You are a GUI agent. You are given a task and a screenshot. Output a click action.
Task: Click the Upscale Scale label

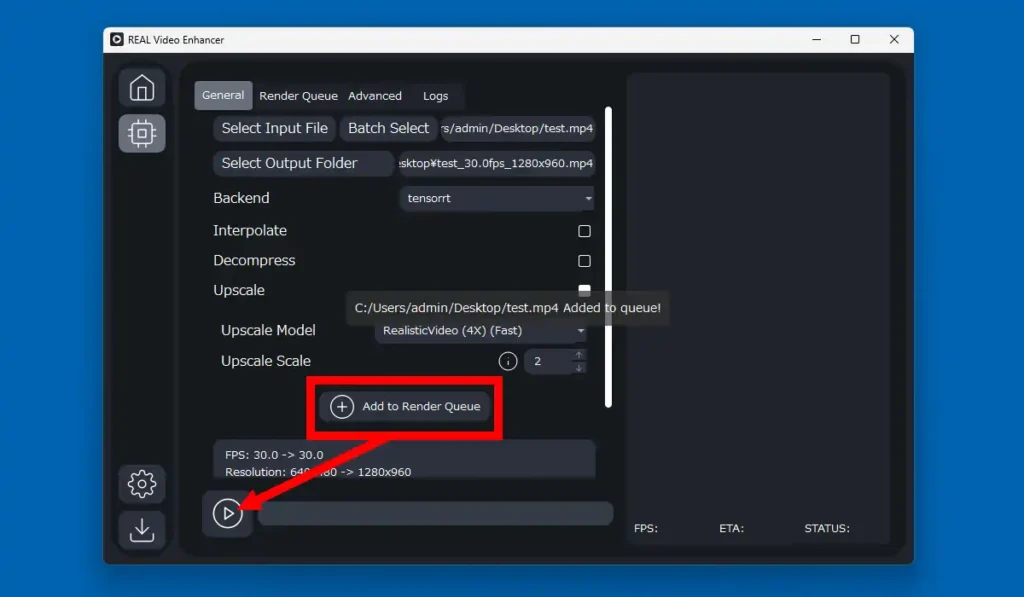coord(265,361)
